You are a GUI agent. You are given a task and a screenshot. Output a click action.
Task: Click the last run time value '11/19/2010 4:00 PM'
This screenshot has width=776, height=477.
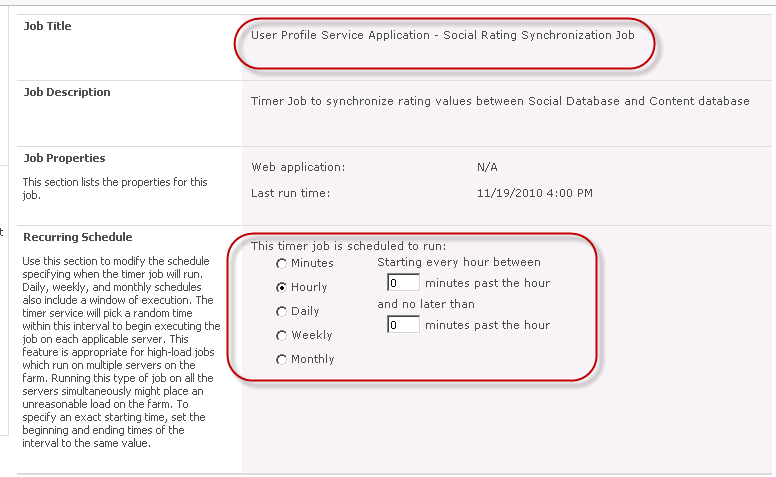[x=534, y=193]
